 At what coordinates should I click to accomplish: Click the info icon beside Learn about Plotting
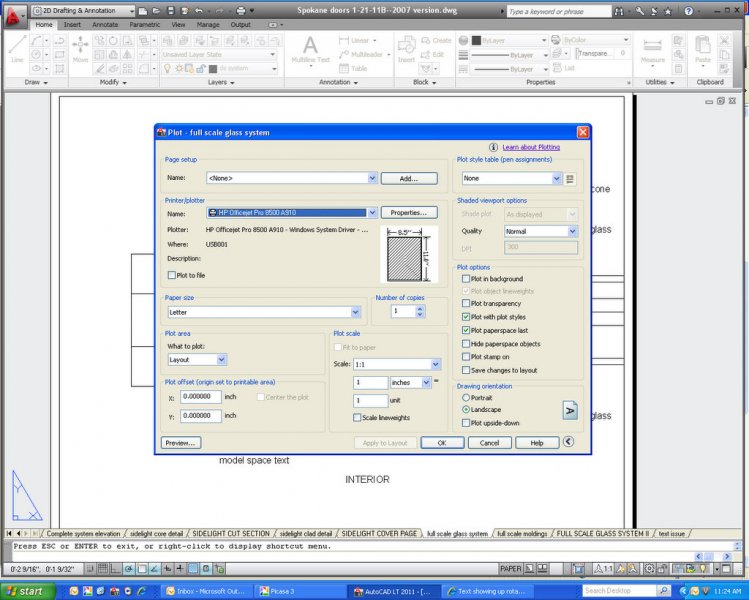pos(493,147)
